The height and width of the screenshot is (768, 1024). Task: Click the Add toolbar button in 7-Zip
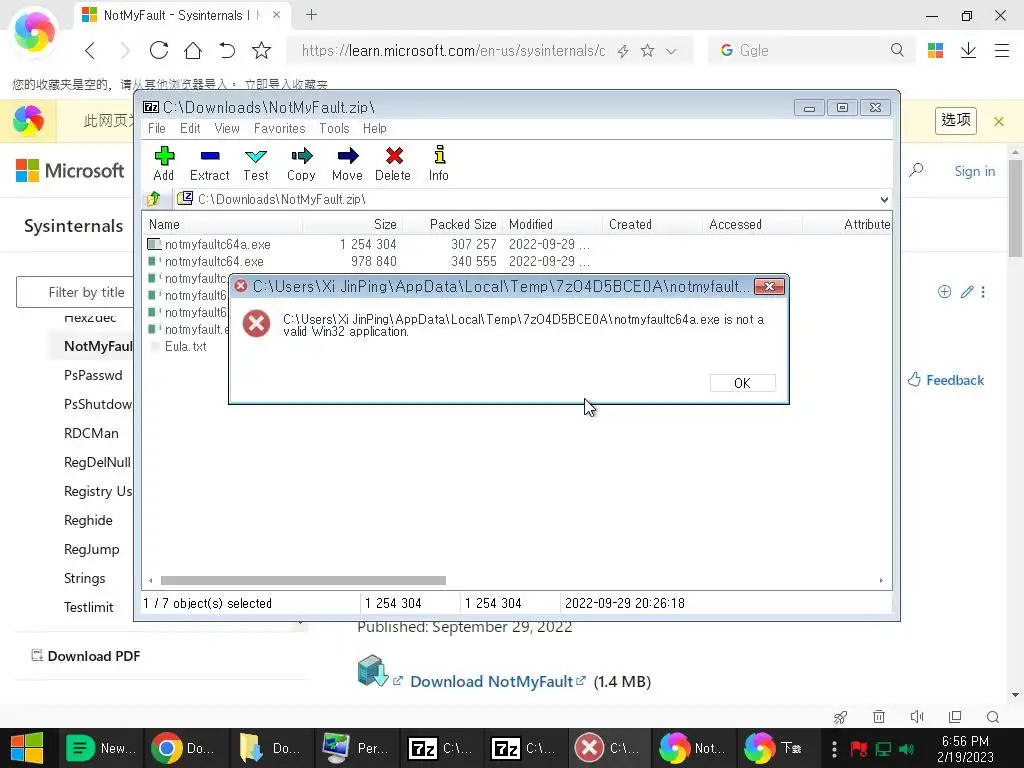coord(163,164)
